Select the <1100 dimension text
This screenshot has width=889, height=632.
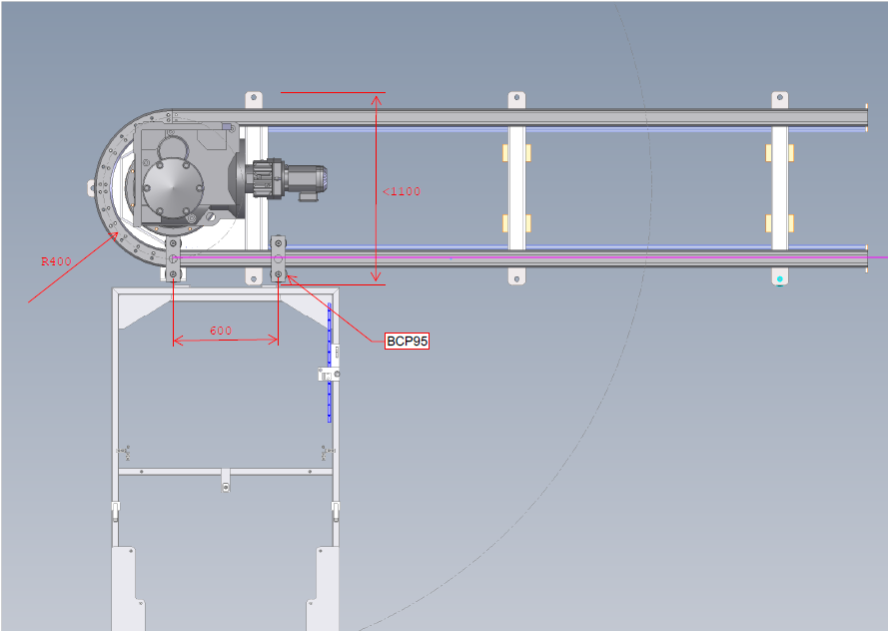[x=401, y=191]
